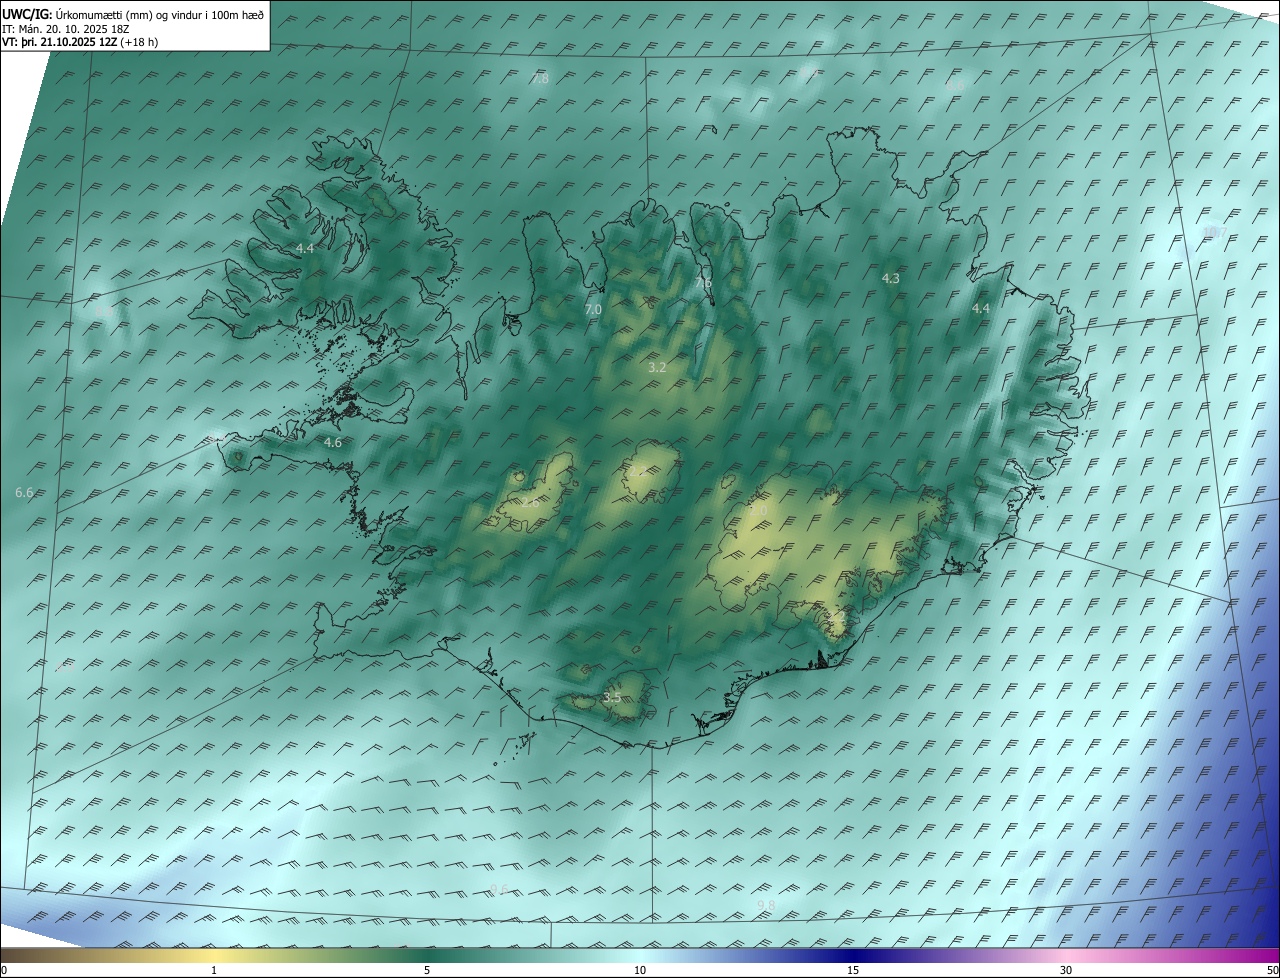Image resolution: width=1280 pixels, height=978 pixels.
Task: Select the 7.0 precipitation value label
Action: [593, 310]
